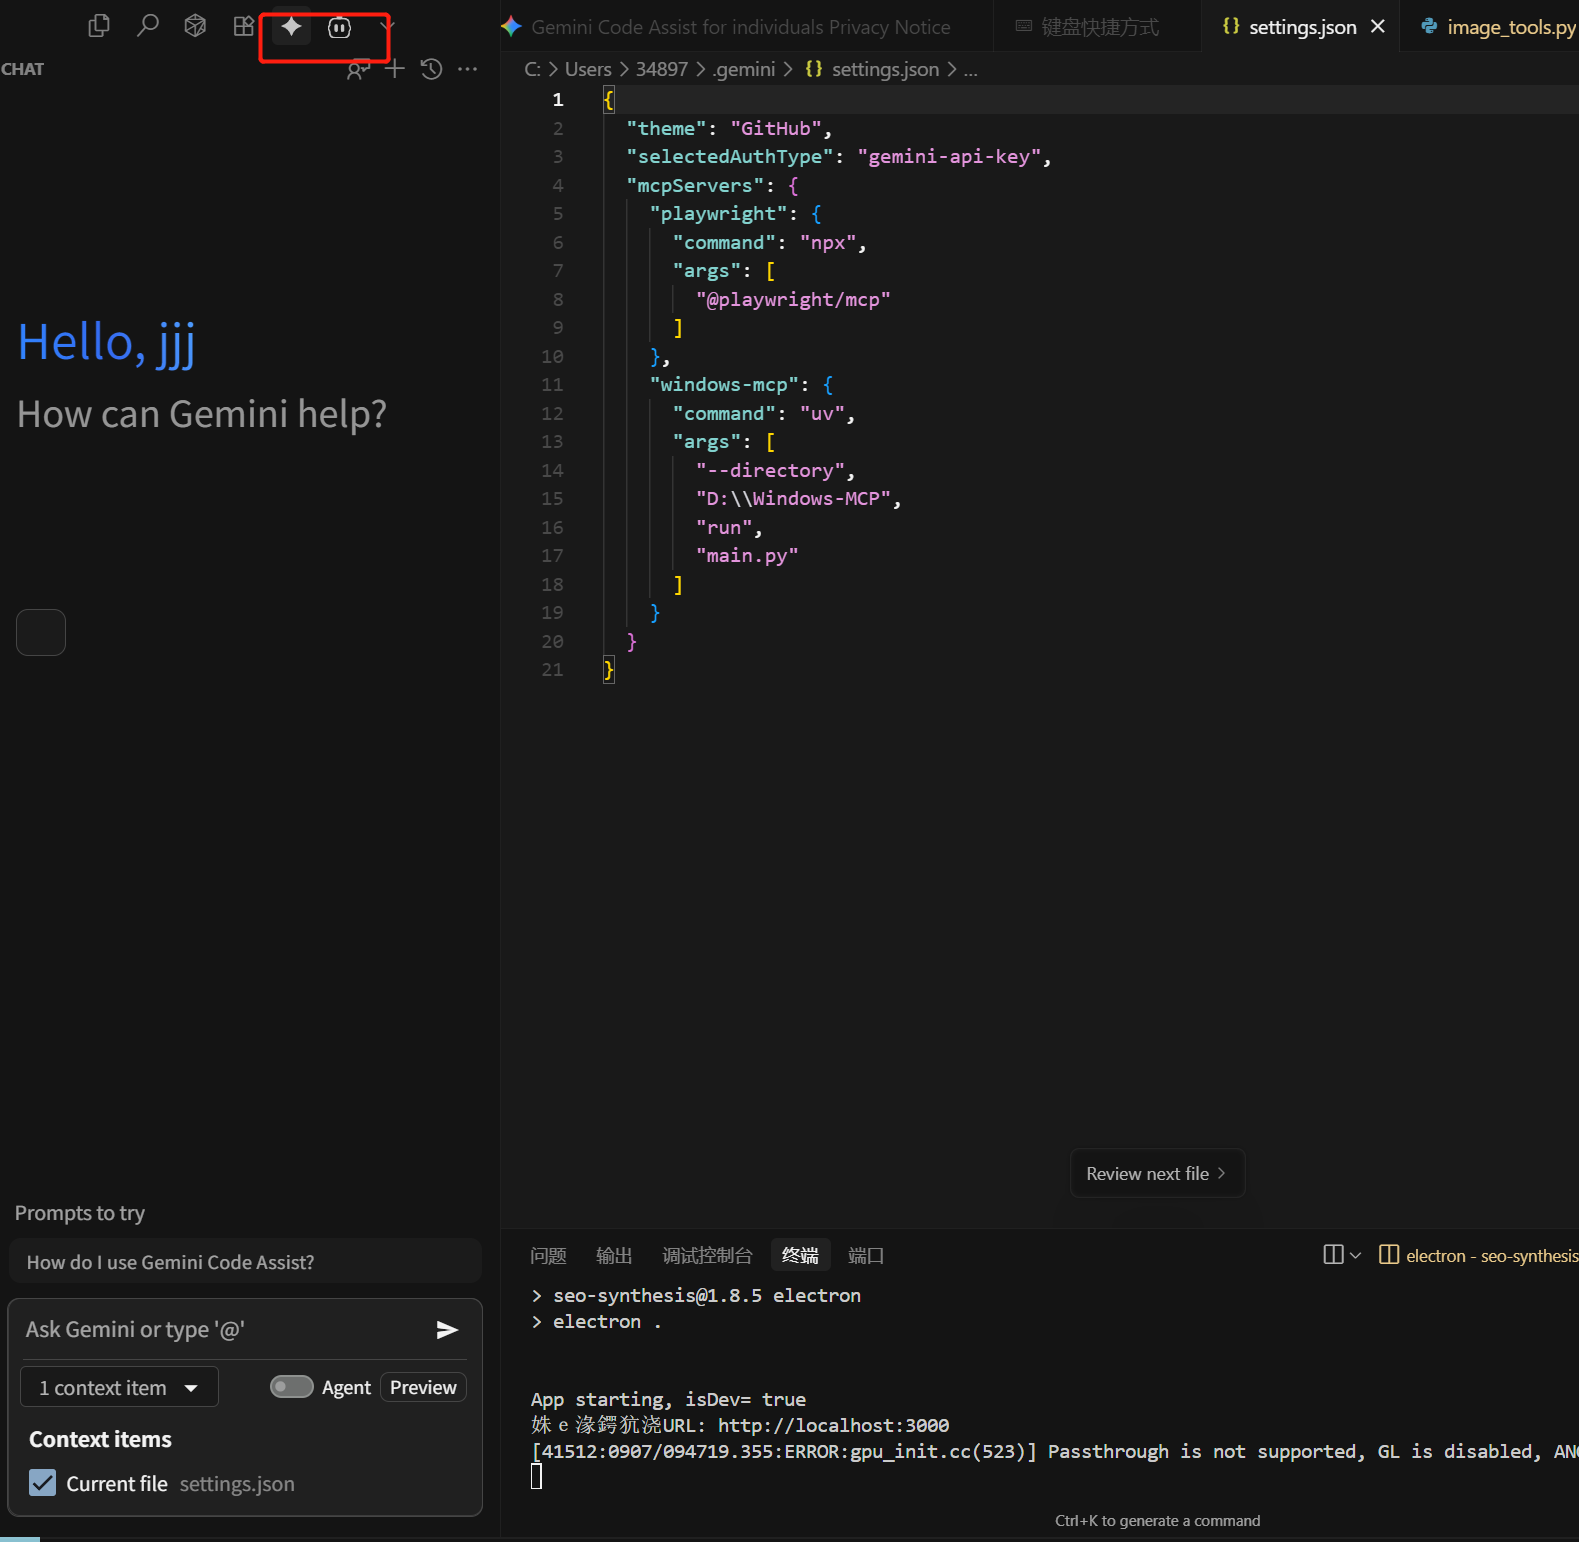
Task: Expand the activity bar overflow chevron
Action: click(387, 26)
